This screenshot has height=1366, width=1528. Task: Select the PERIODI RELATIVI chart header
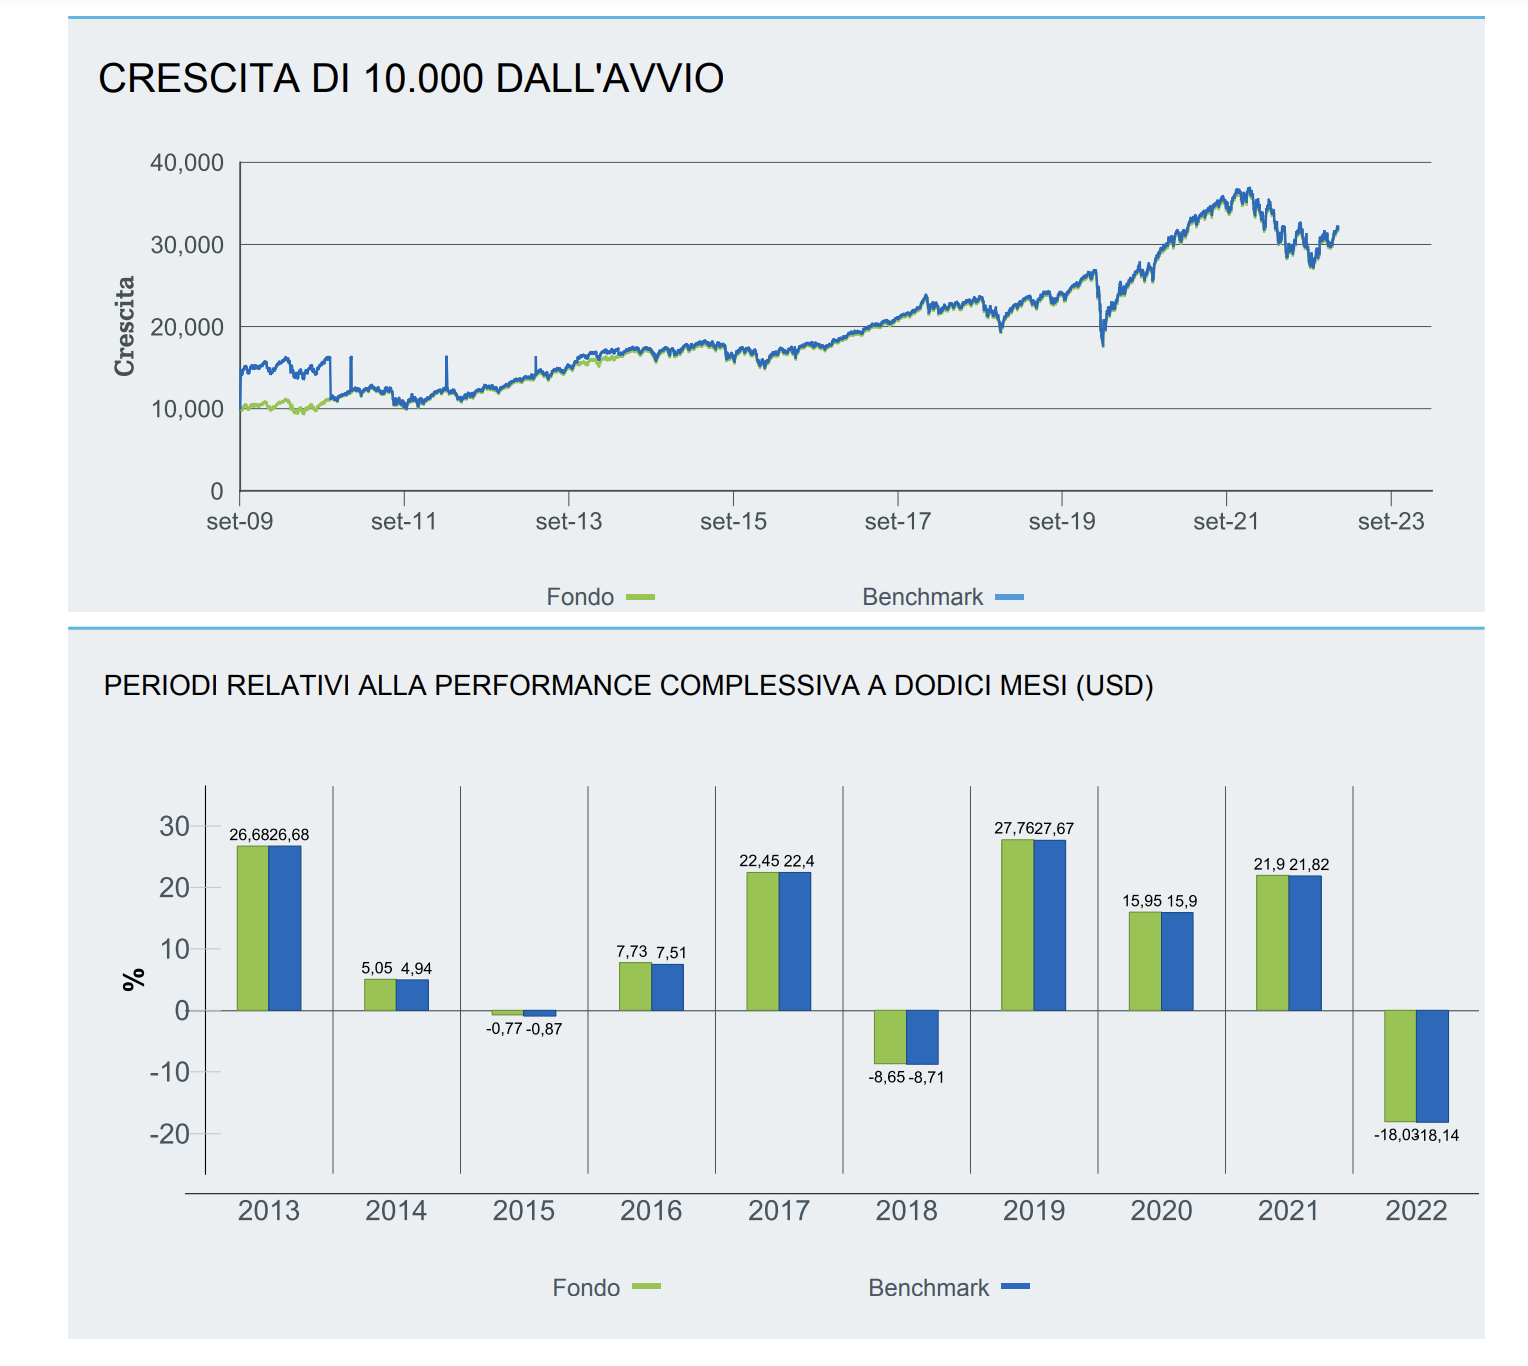[629, 687]
